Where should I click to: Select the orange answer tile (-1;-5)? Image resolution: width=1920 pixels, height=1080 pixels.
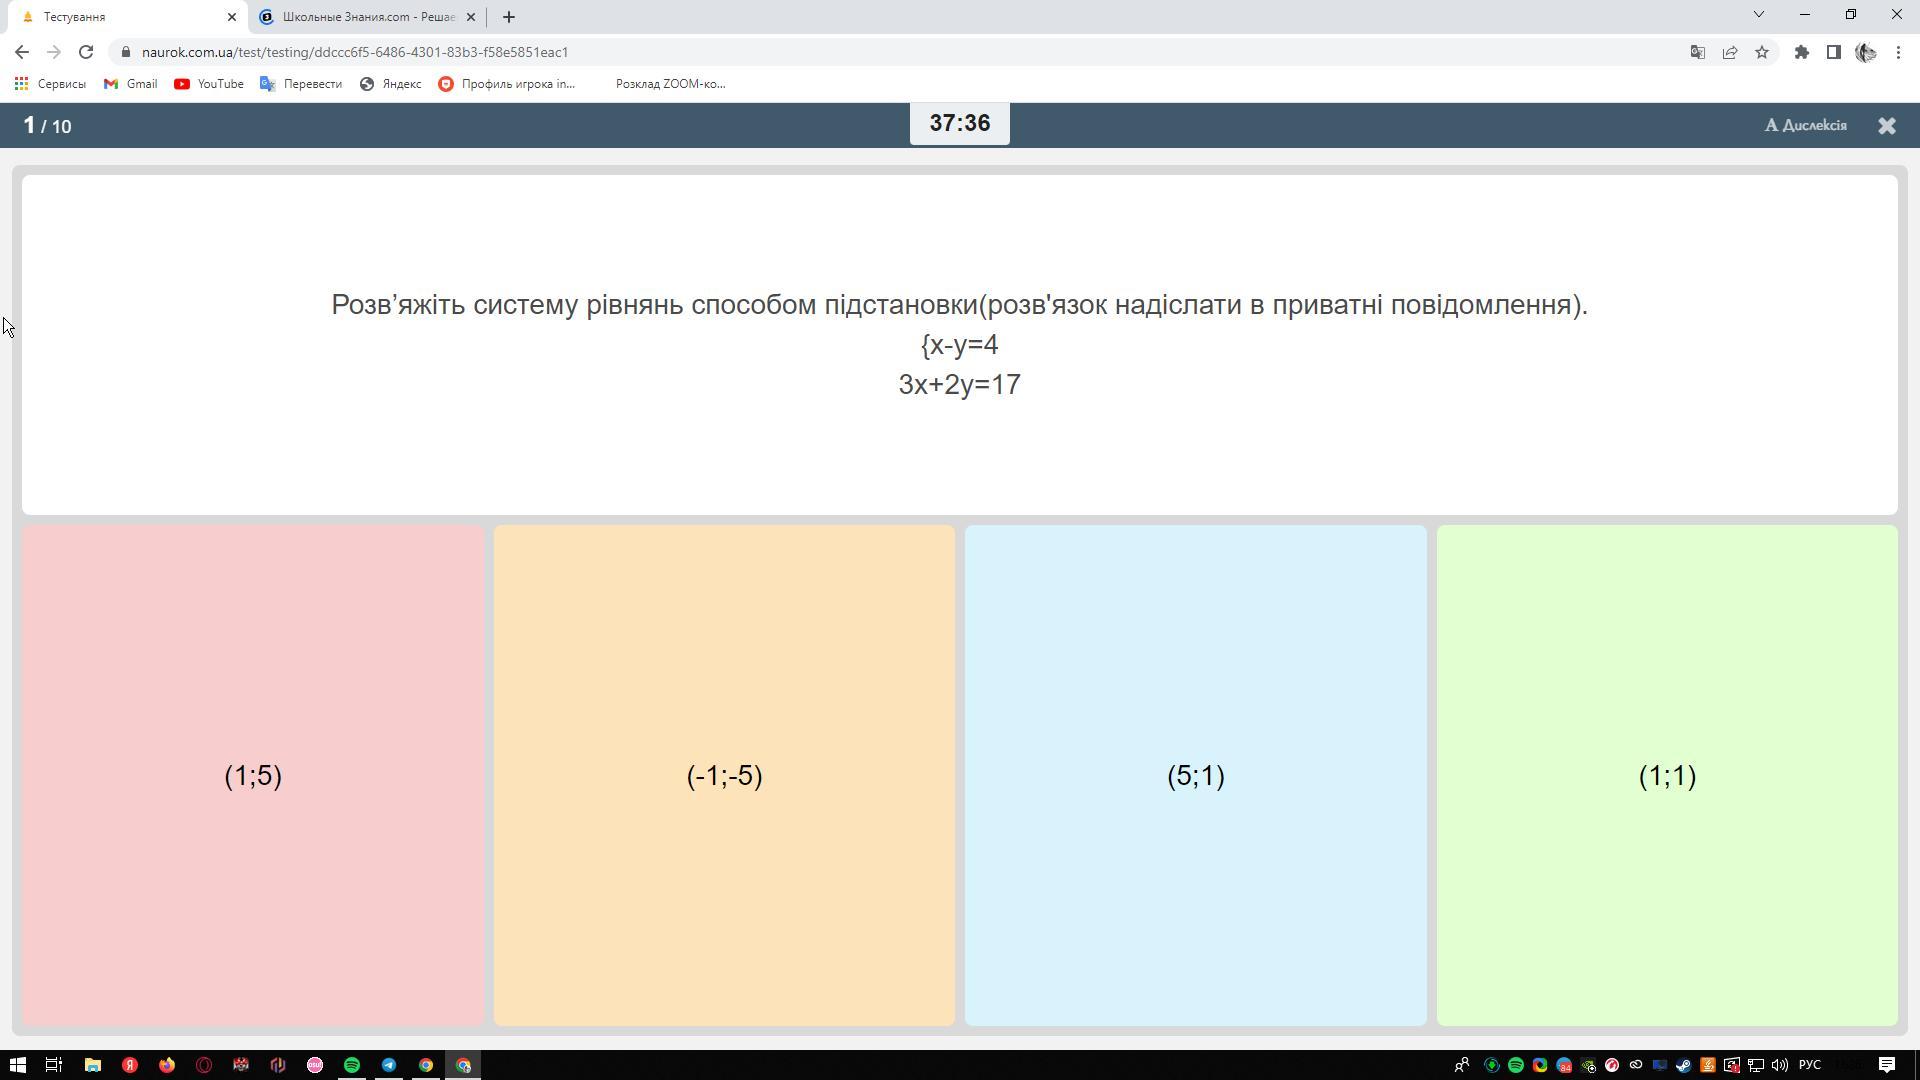tap(724, 775)
